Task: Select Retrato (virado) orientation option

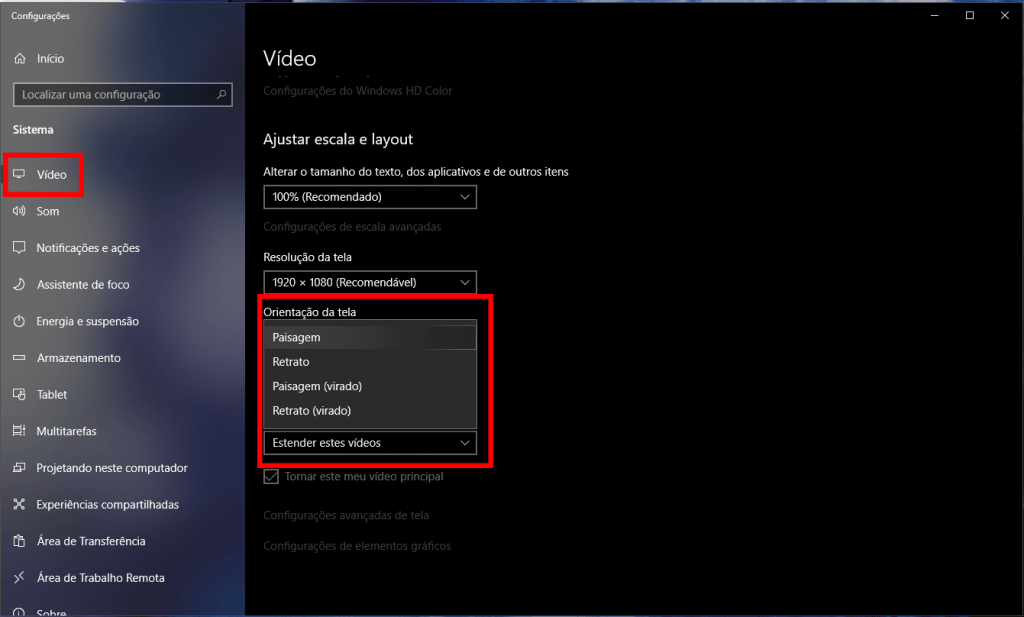Action: click(370, 411)
